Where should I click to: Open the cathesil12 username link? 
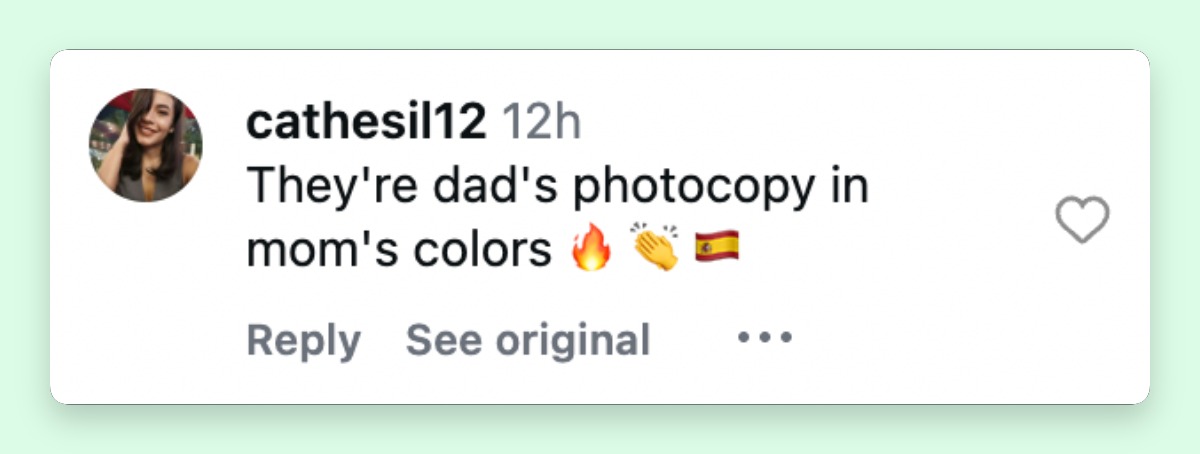[366, 123]
